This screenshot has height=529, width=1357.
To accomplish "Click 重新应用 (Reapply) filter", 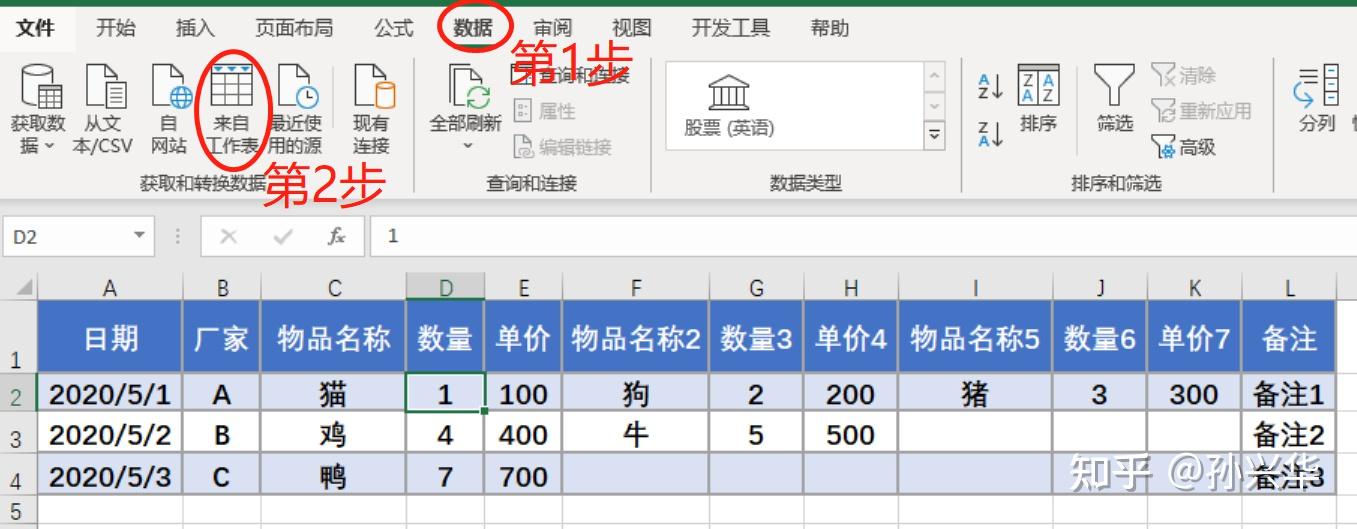I will click(x=1202, y=111).
